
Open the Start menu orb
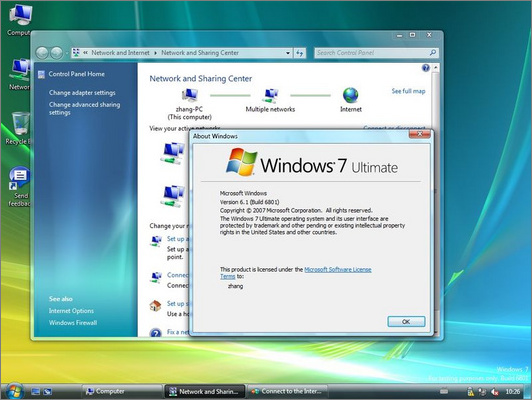click(x=14, y=391)
